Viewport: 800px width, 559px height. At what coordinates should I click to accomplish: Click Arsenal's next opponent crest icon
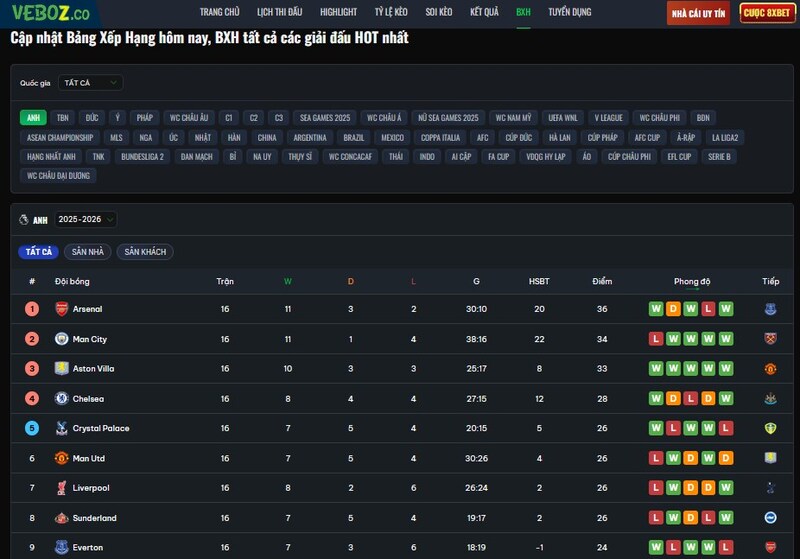coord(770,309)
